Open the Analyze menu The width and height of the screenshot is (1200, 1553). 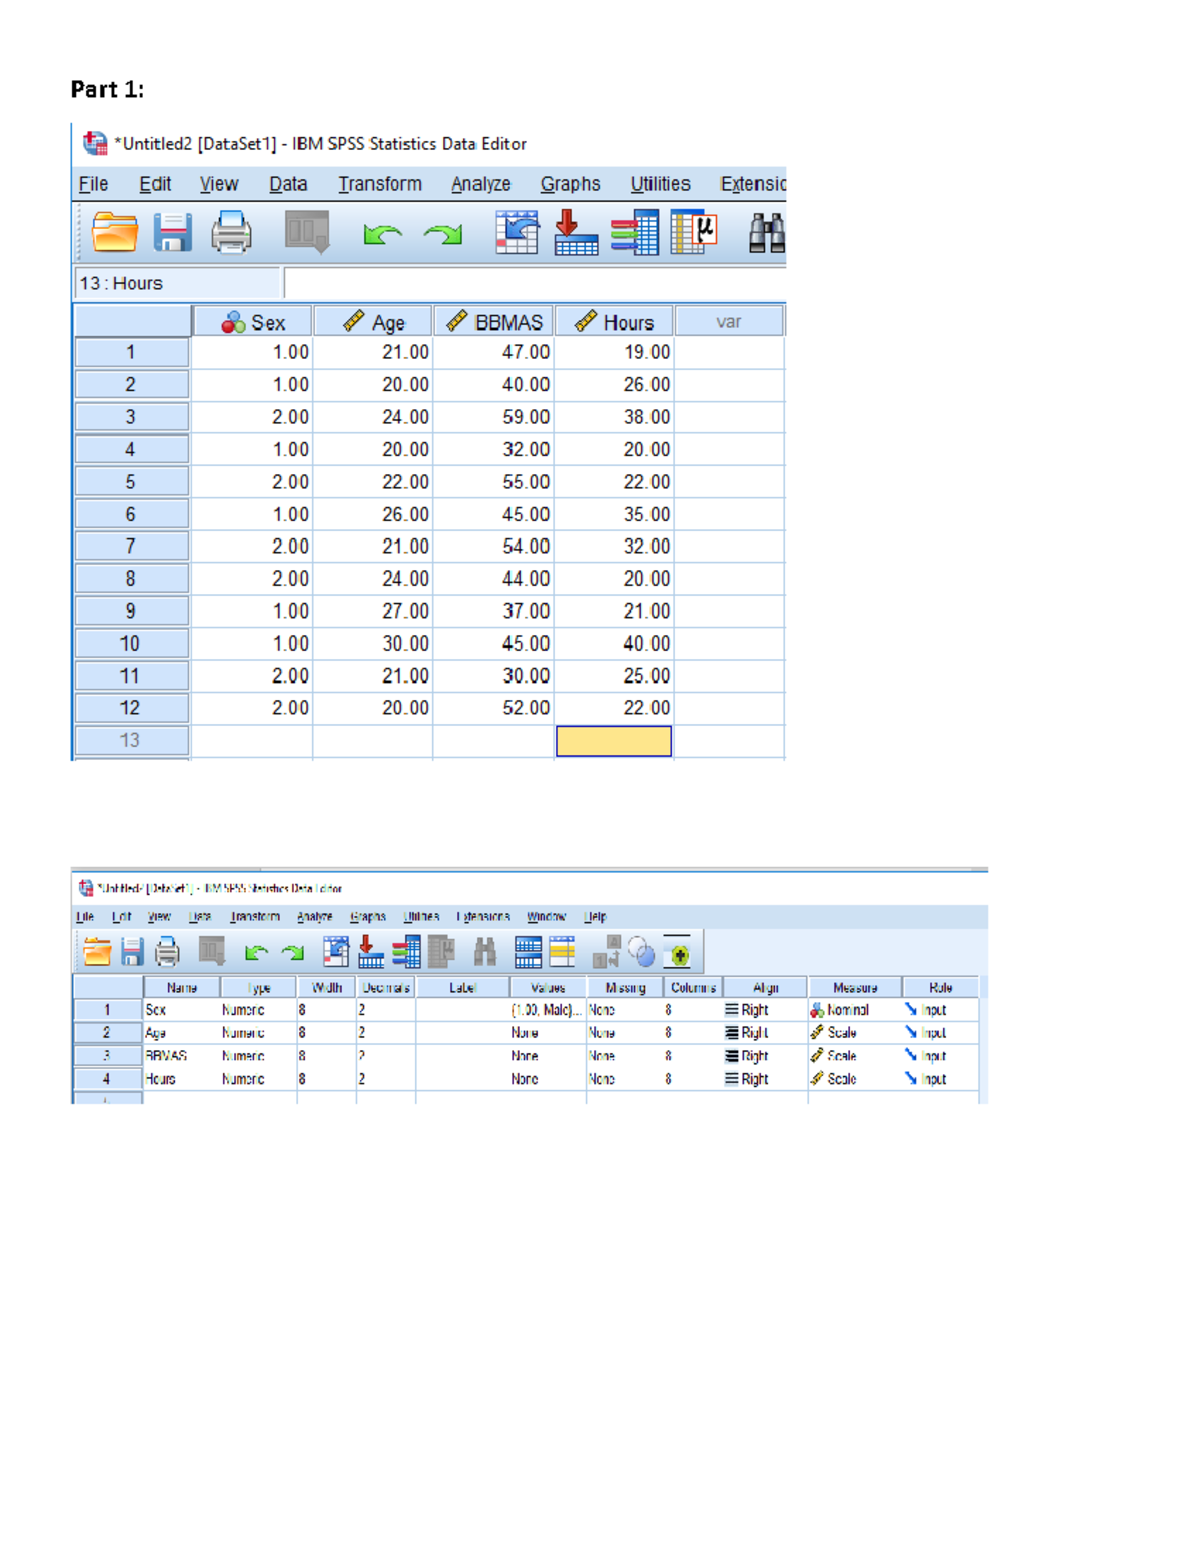pyautogui.click(x=480, y=184)
